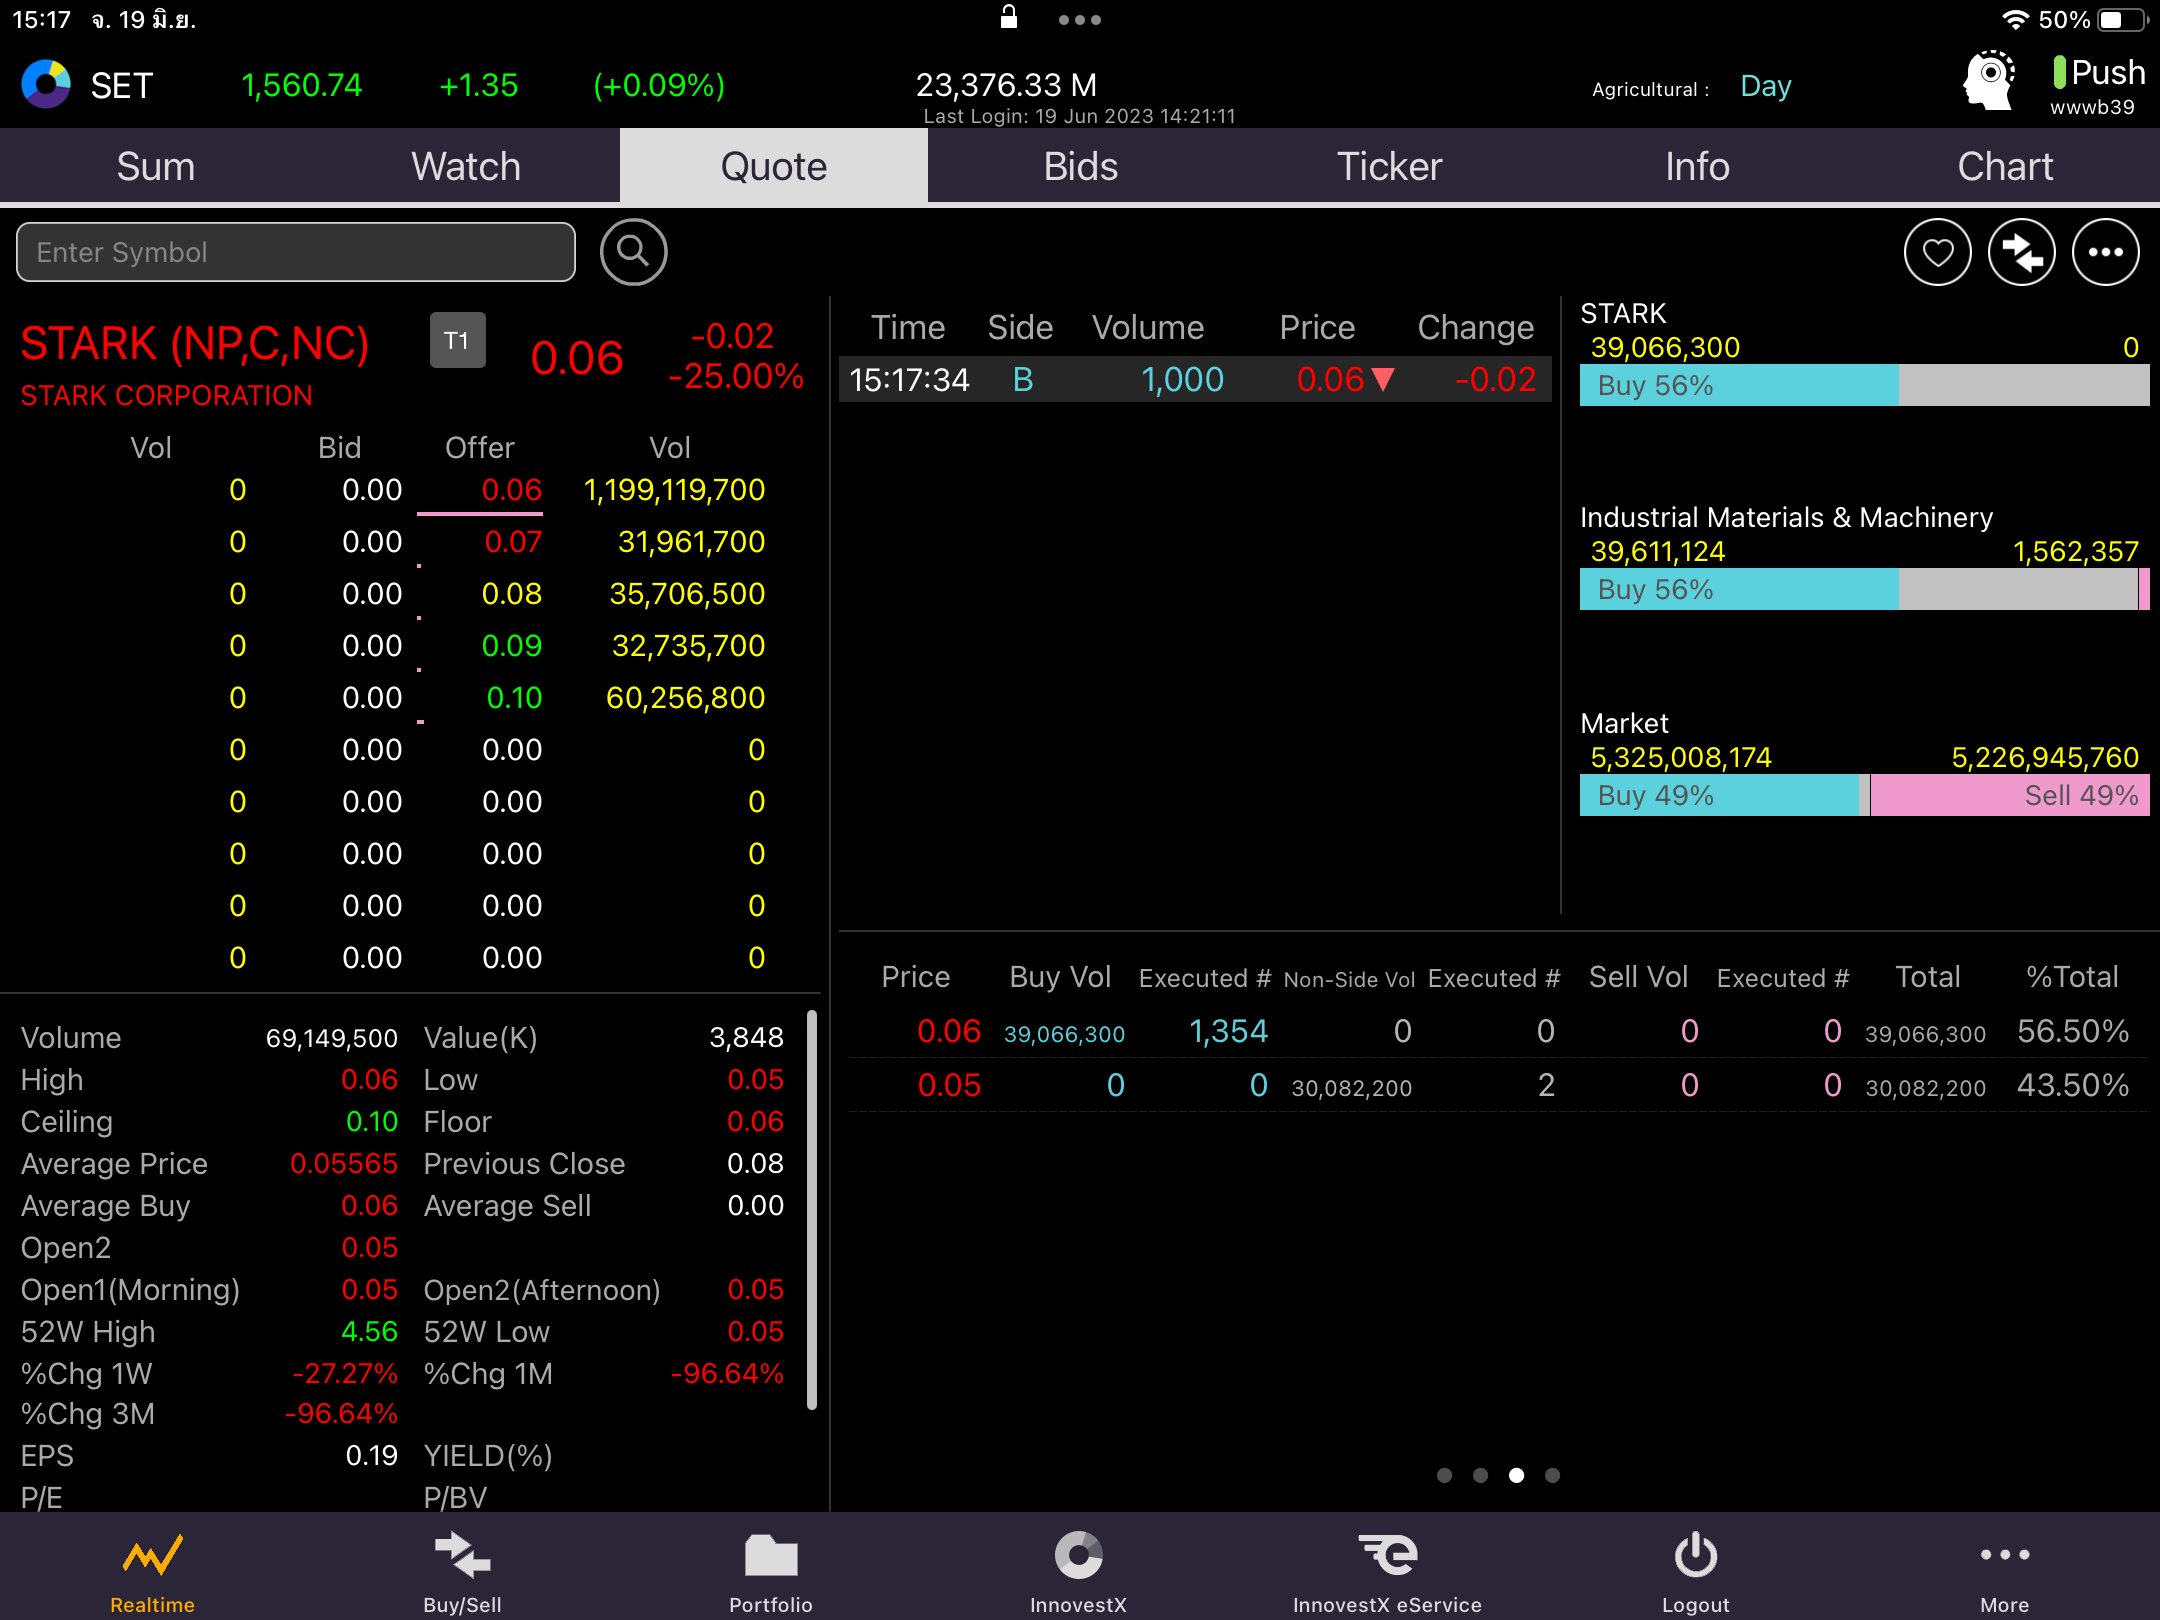
Task: Add STARK to favorites with heart icon
Action: (x=1937, y=252)
